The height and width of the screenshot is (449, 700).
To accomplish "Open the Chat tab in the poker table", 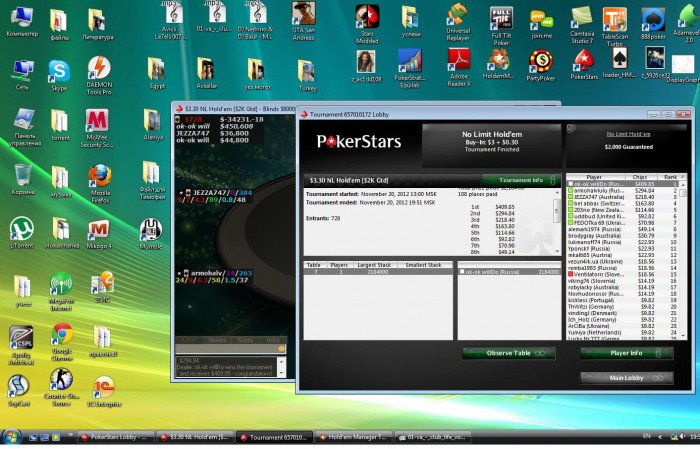I will tap(189, 340).
